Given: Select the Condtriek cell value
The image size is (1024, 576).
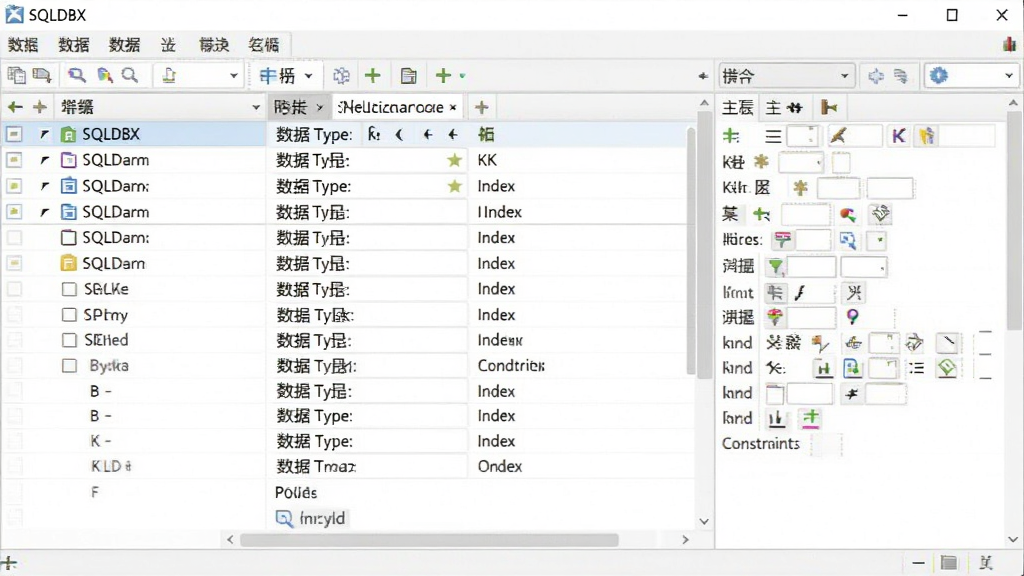Looking at the screenshot, I should coord(511,366).
